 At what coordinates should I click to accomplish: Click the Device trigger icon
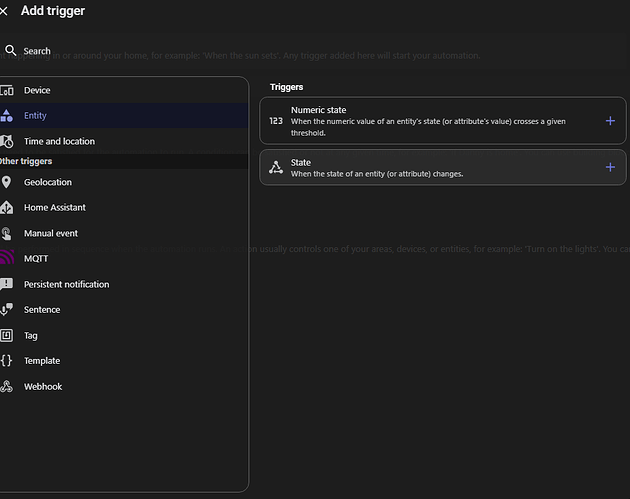pos(6,90)
